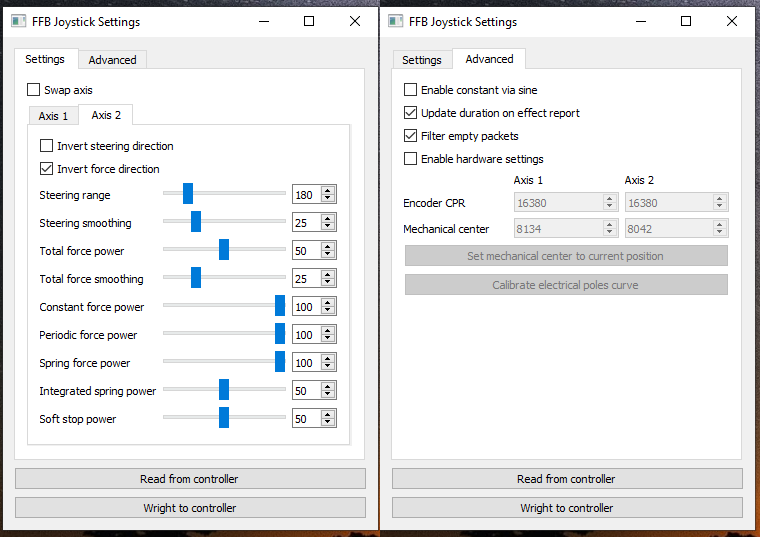Click Calibrate electrical poles curve button
The height and width of the screenshot is (537, 760).
click(x=566, y=285)
